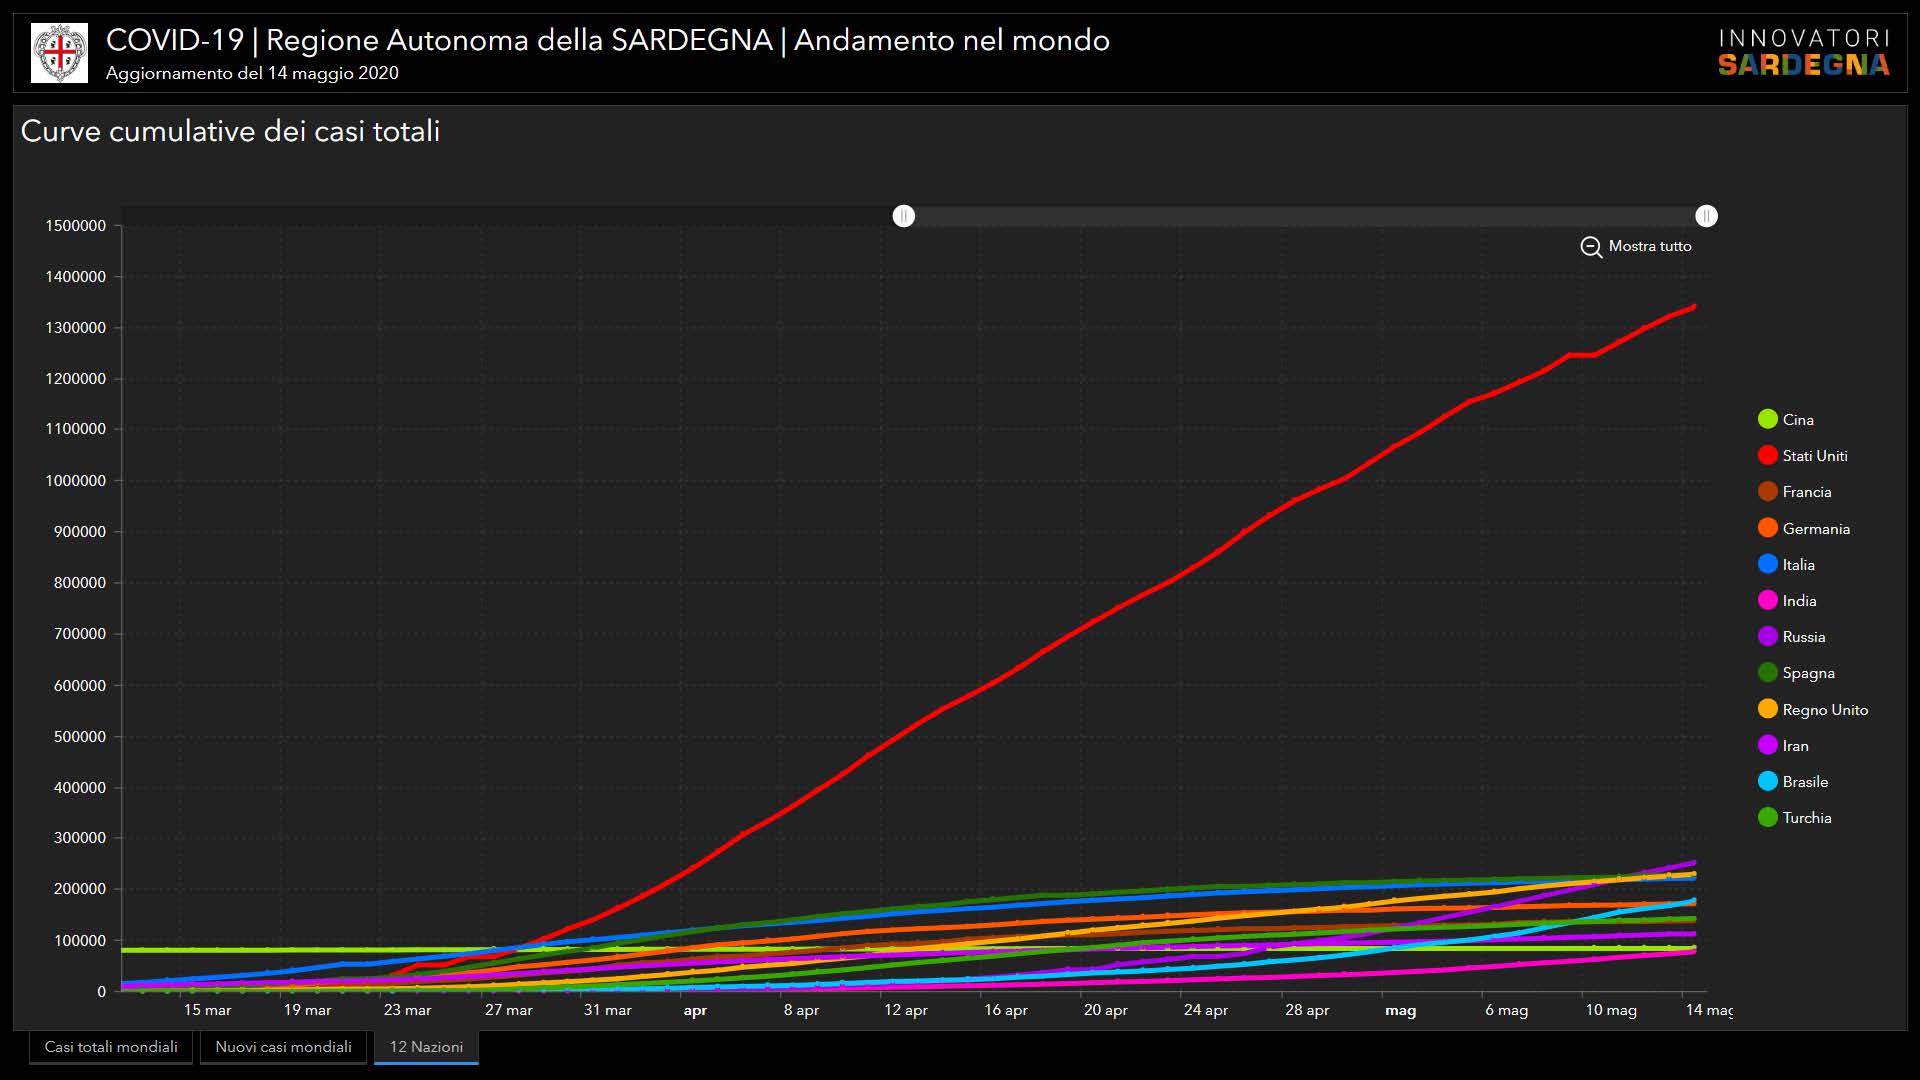Image resolution: width=1920 pixels, height=1080 pixels.
Task: Click the pink India legend circle
Action: tap(1768, 600)
